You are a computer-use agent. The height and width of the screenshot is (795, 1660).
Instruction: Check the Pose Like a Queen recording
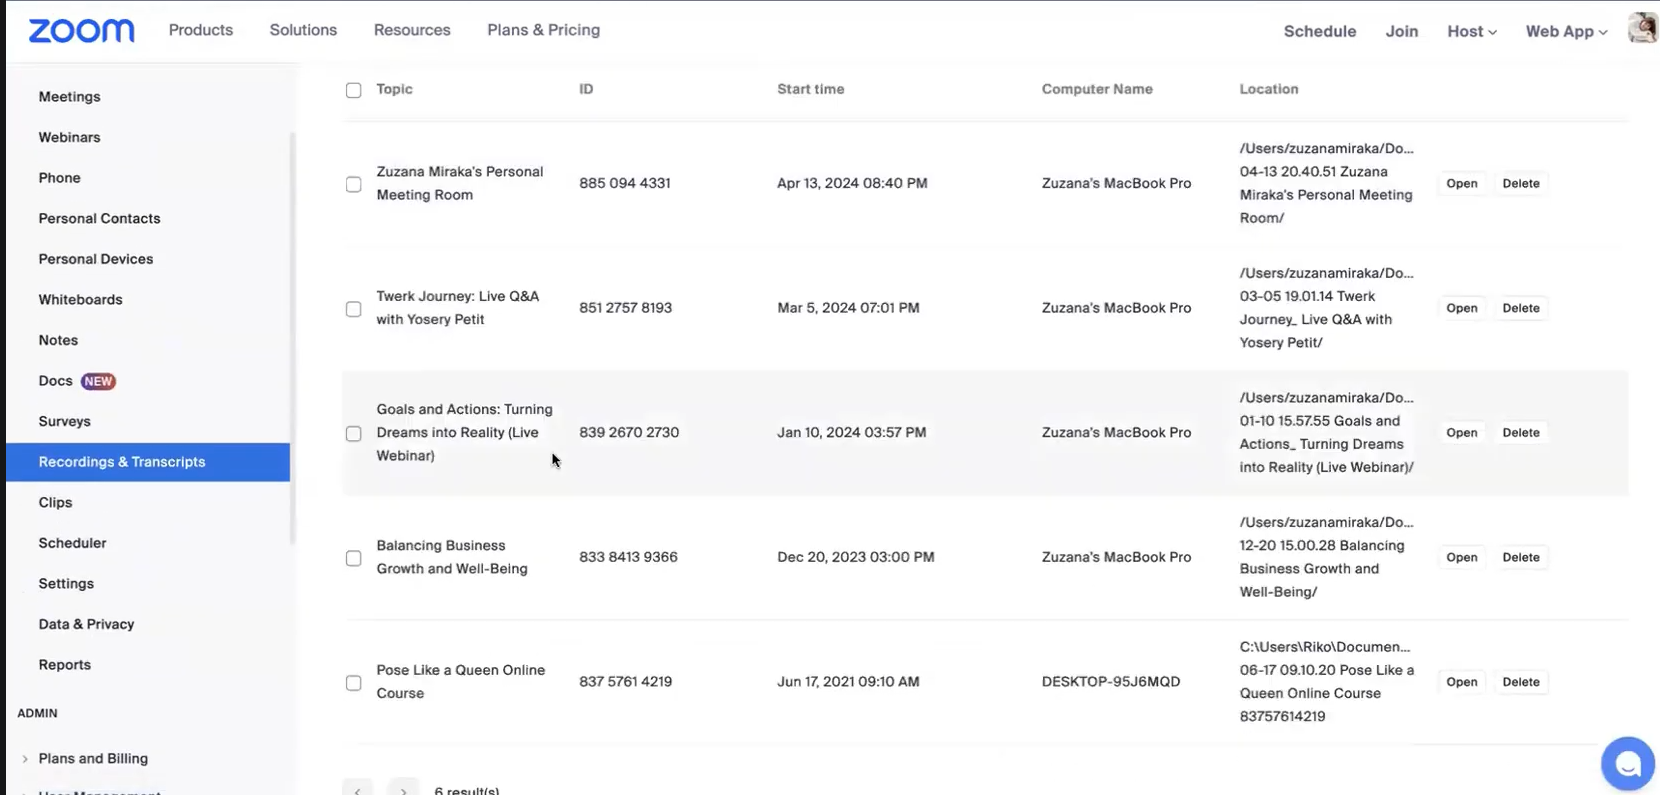point(353,683)
